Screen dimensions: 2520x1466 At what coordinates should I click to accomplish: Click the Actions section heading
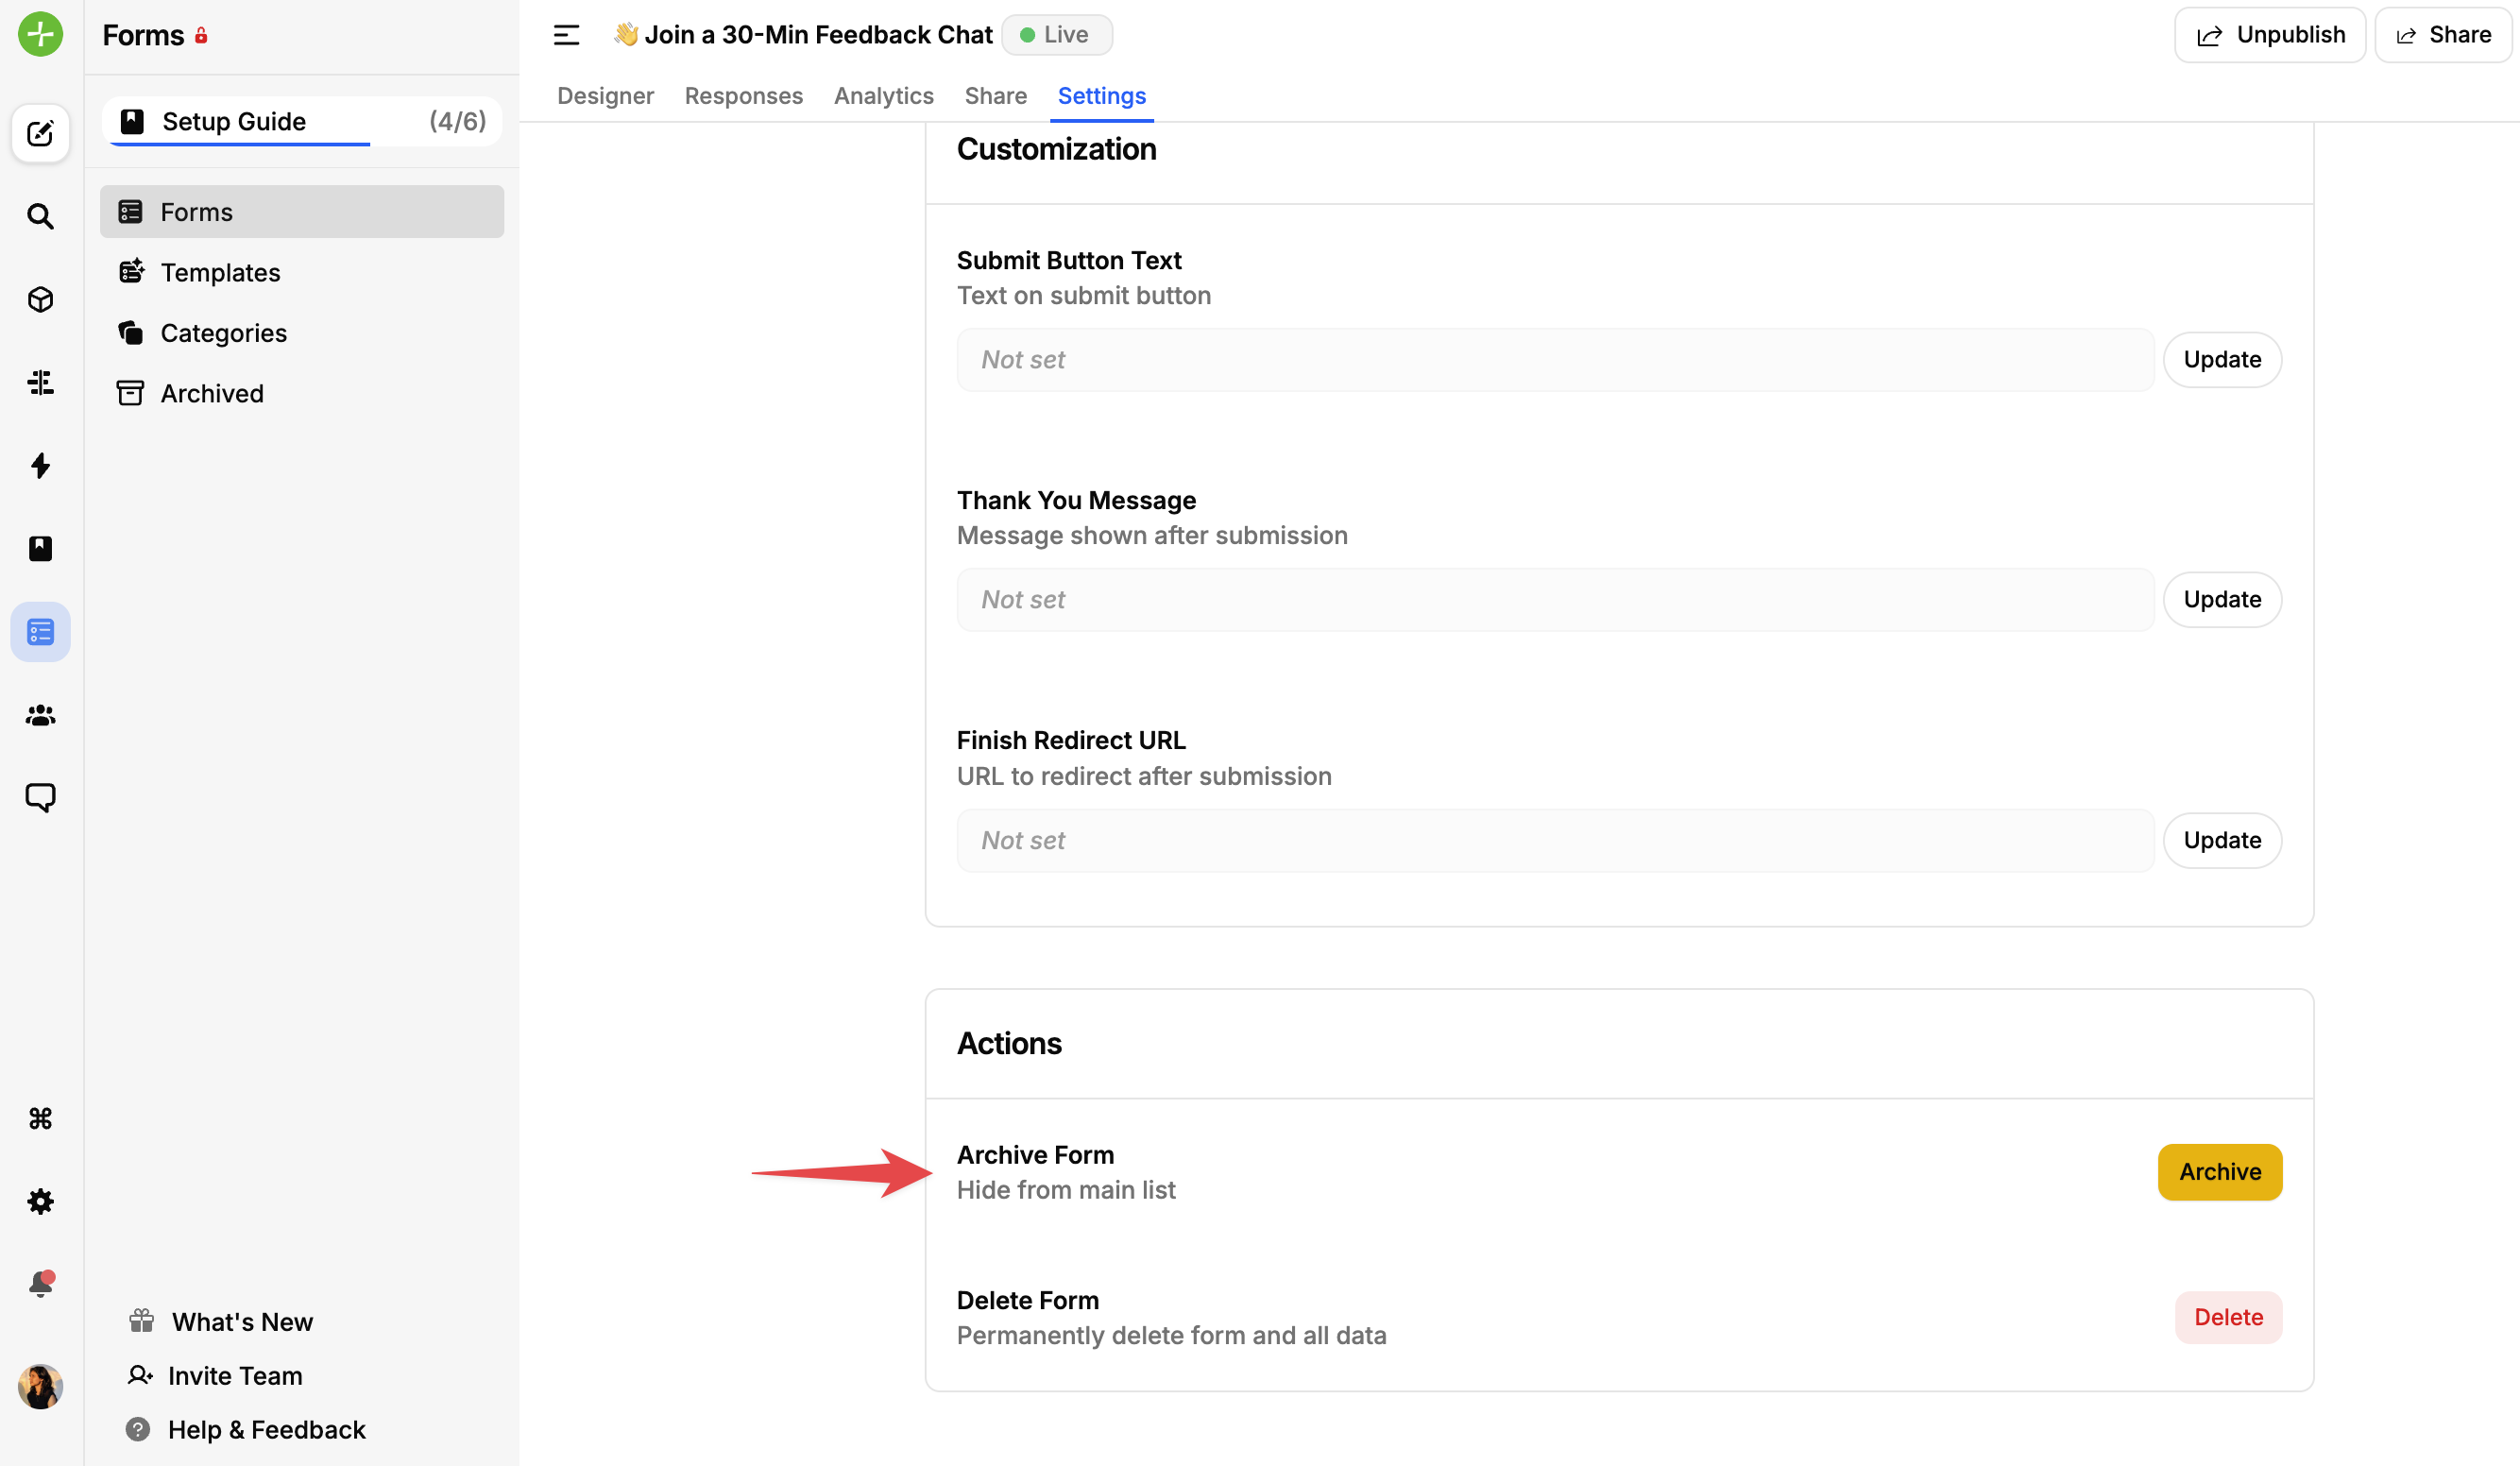(x=1009, y=1044)
